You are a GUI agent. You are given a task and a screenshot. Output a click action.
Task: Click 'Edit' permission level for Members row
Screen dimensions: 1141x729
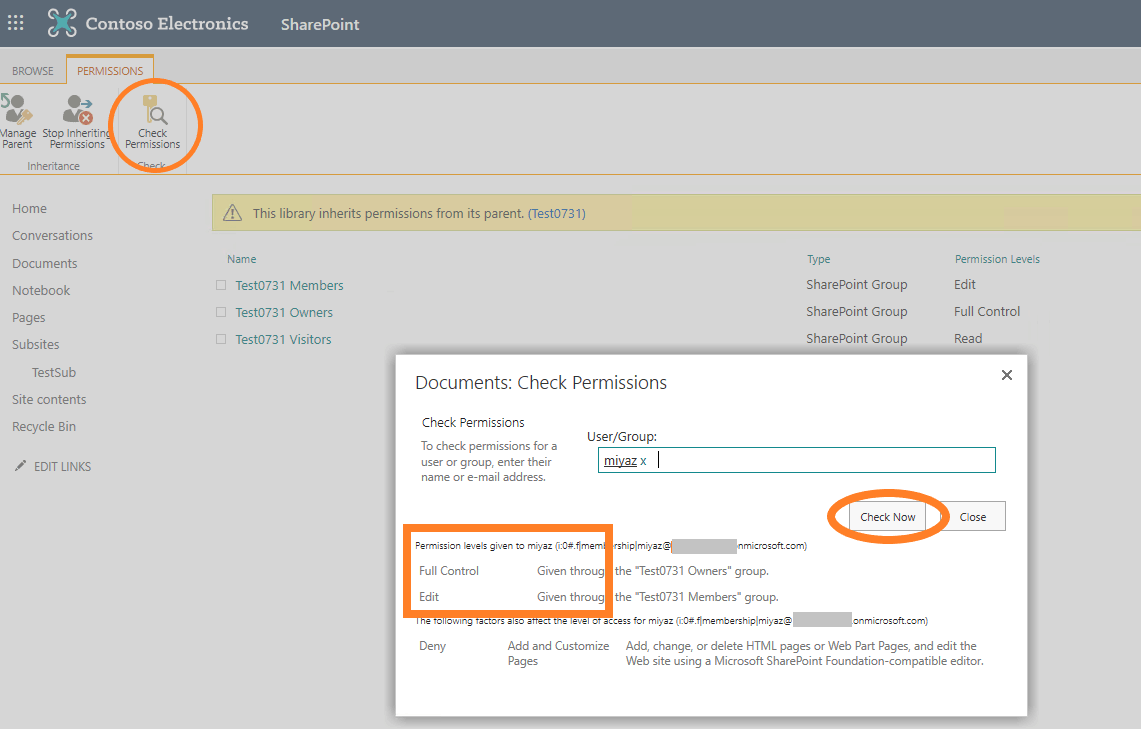(x=964, y=284)
